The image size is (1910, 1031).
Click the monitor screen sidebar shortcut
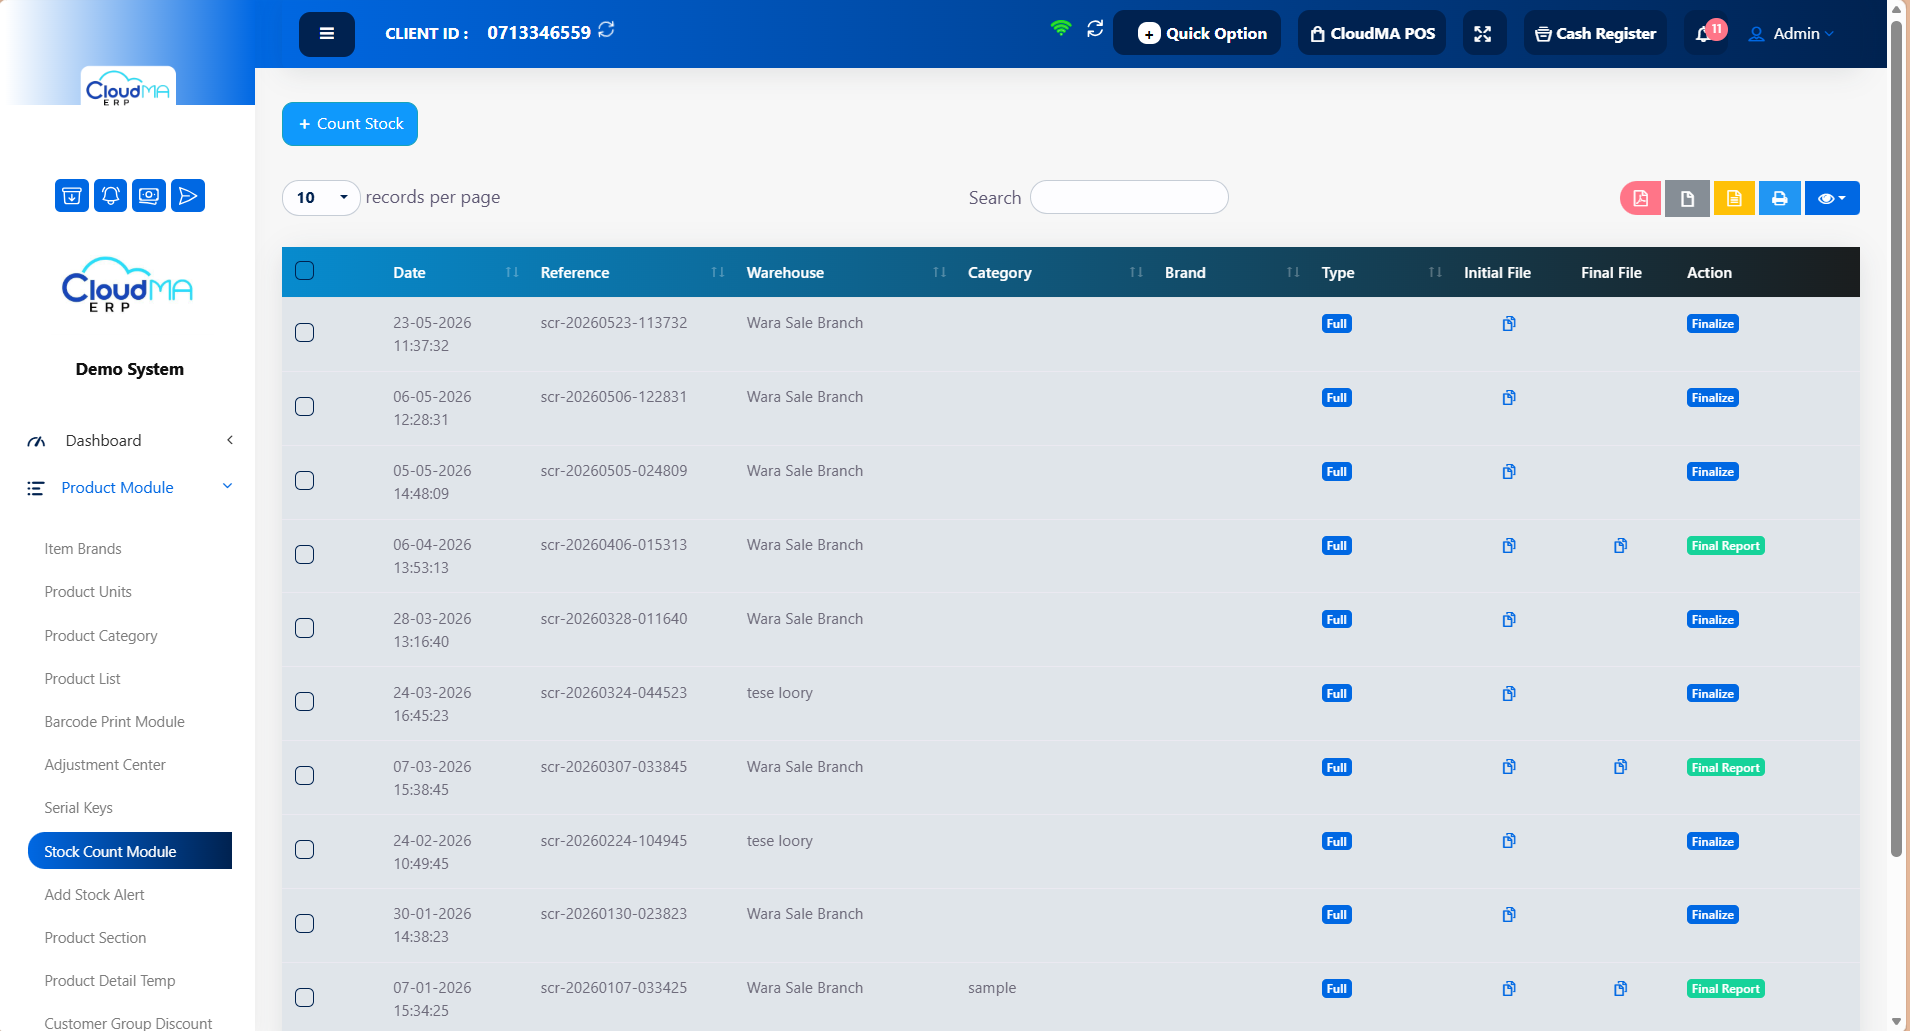pyautogui.click(x=149, y=196)
